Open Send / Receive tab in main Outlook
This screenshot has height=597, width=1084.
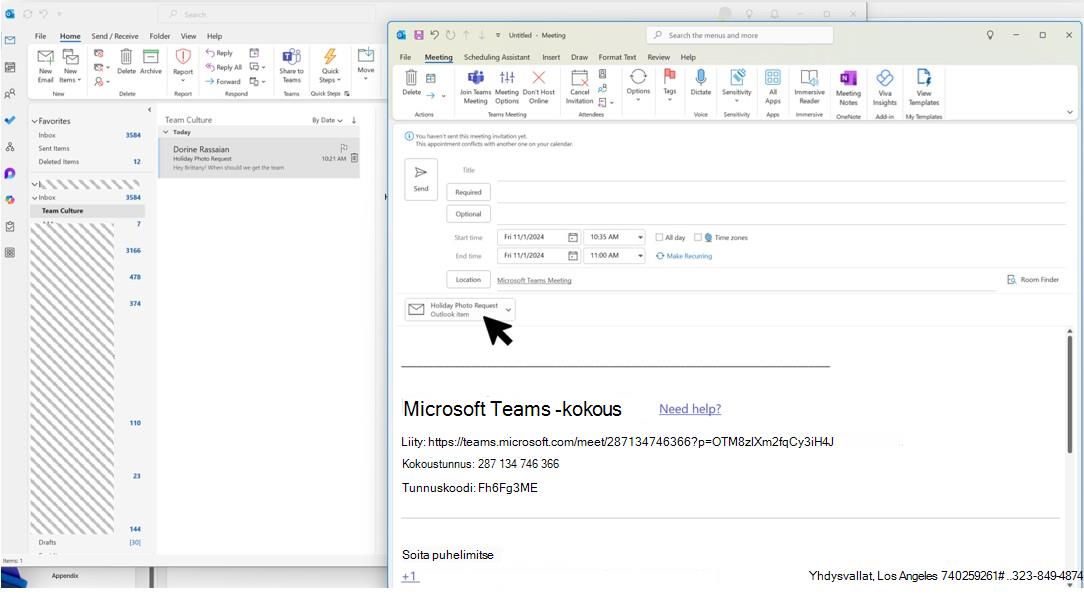[x=115, y=36]
